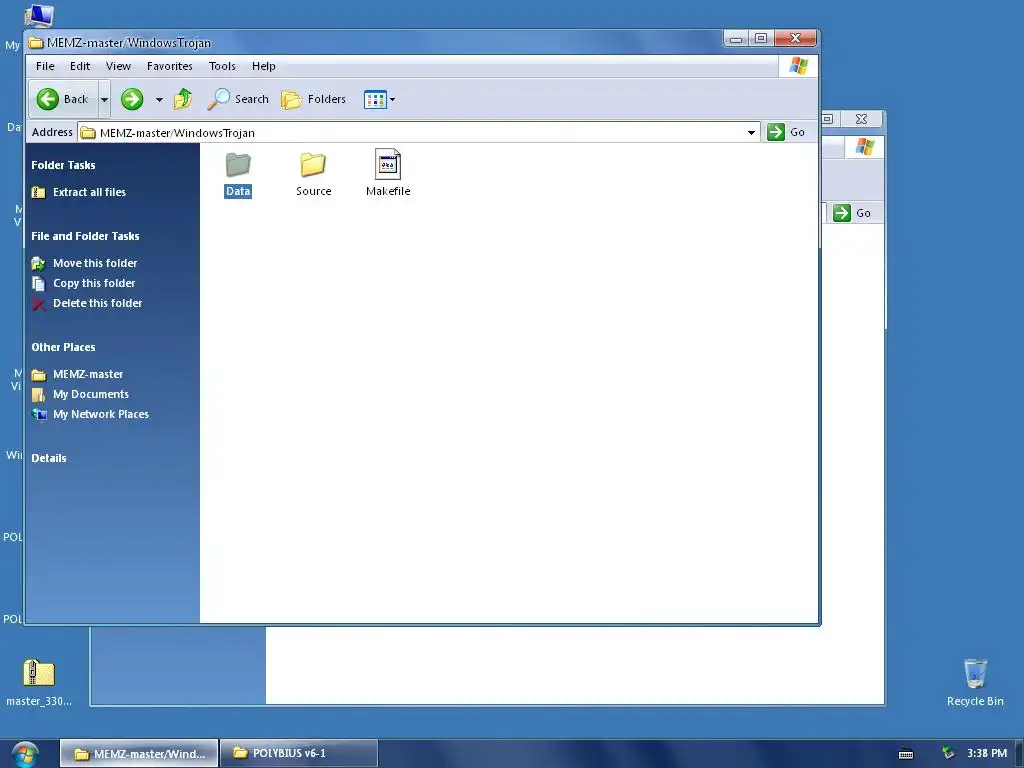Switch to POLYBIUS v6-1 taskbar button

click(x=298, y=754)
